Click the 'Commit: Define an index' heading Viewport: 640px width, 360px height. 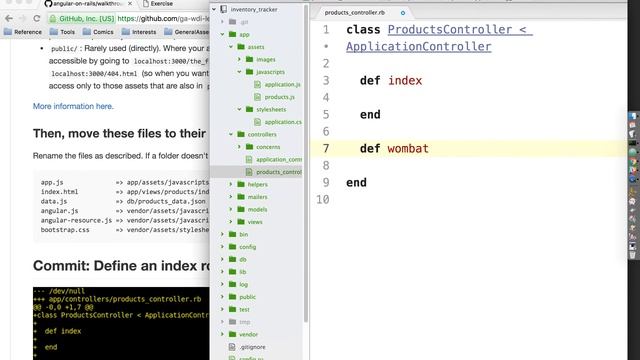121,266
